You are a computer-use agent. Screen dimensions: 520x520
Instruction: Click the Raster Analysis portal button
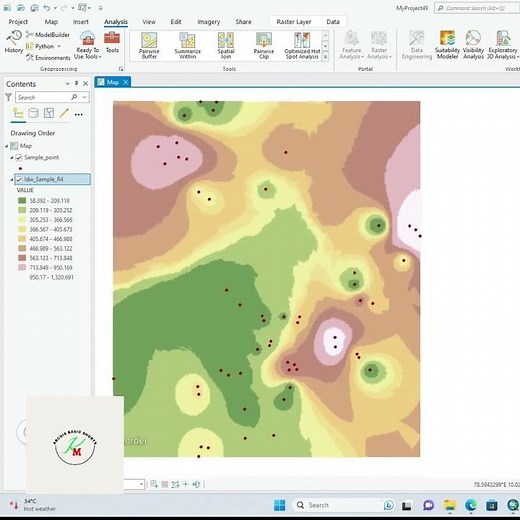point(379,45)
